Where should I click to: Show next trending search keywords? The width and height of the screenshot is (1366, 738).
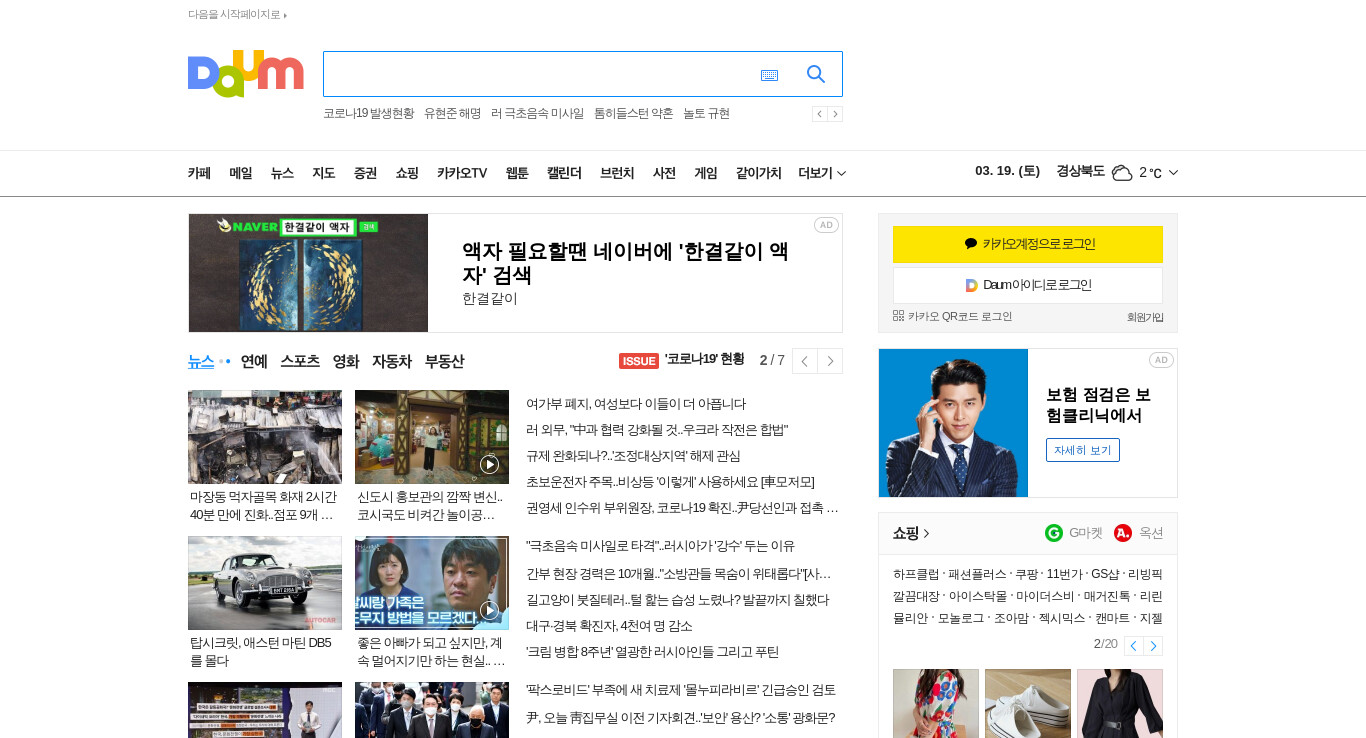click(x=835, y=114)
